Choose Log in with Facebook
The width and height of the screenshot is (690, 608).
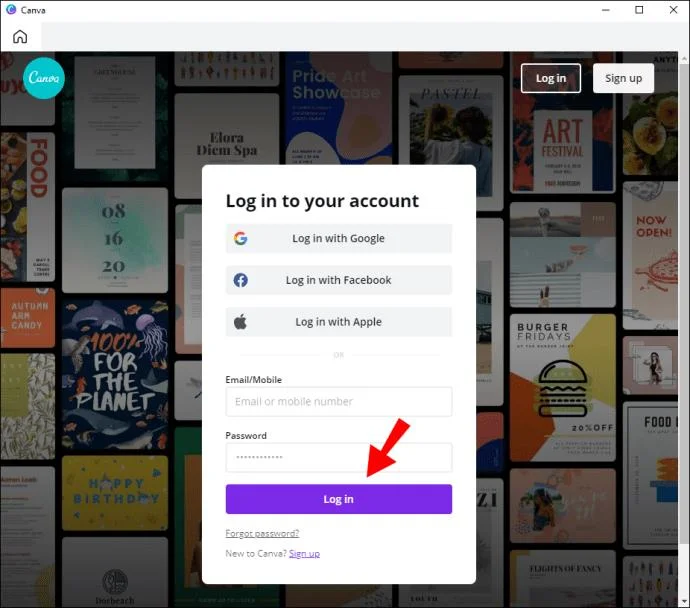click(338, 280)
